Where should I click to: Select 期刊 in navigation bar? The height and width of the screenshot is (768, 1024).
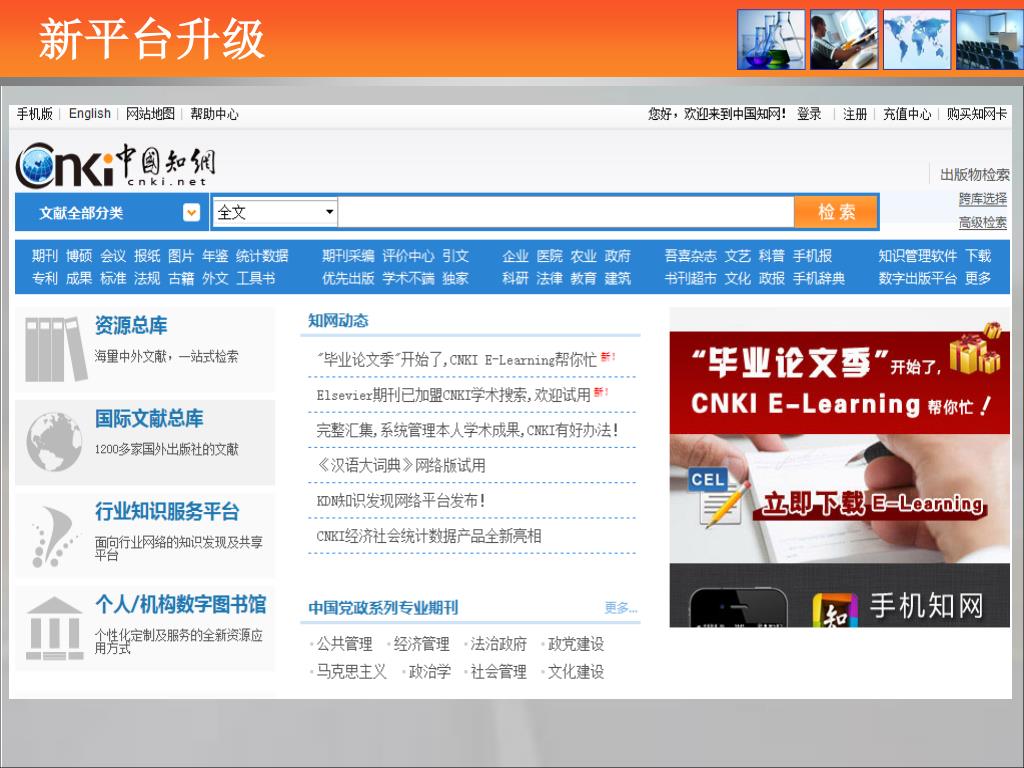(45, 256)
